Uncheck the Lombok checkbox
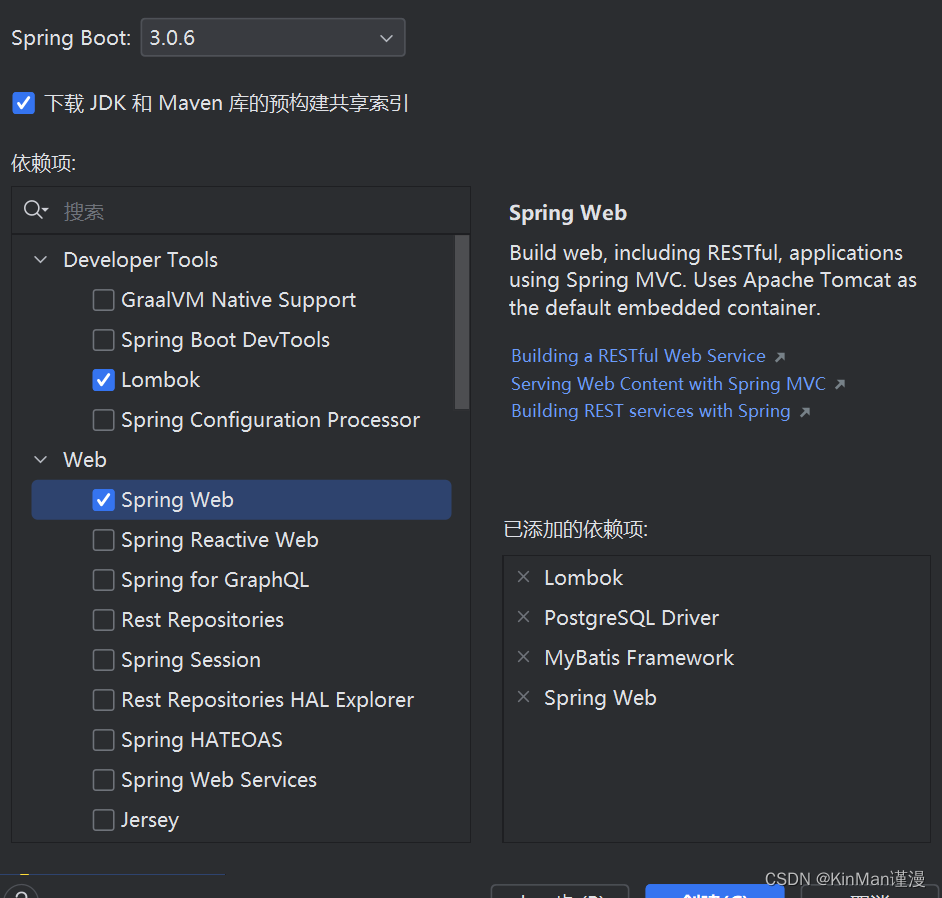 (x=103, y=380)
